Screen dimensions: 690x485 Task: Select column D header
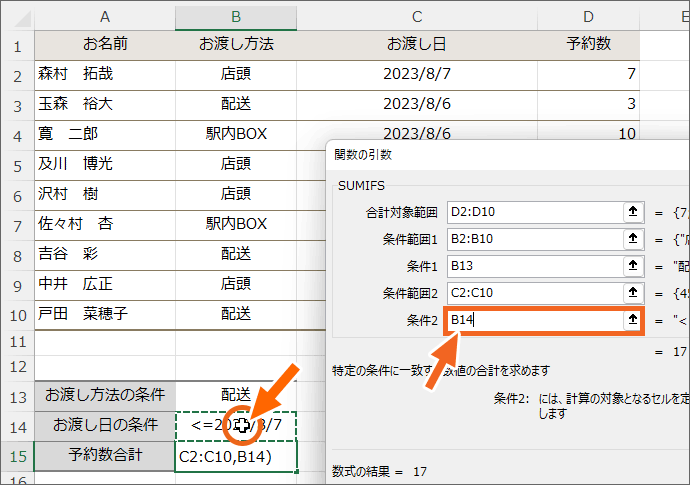588,17
